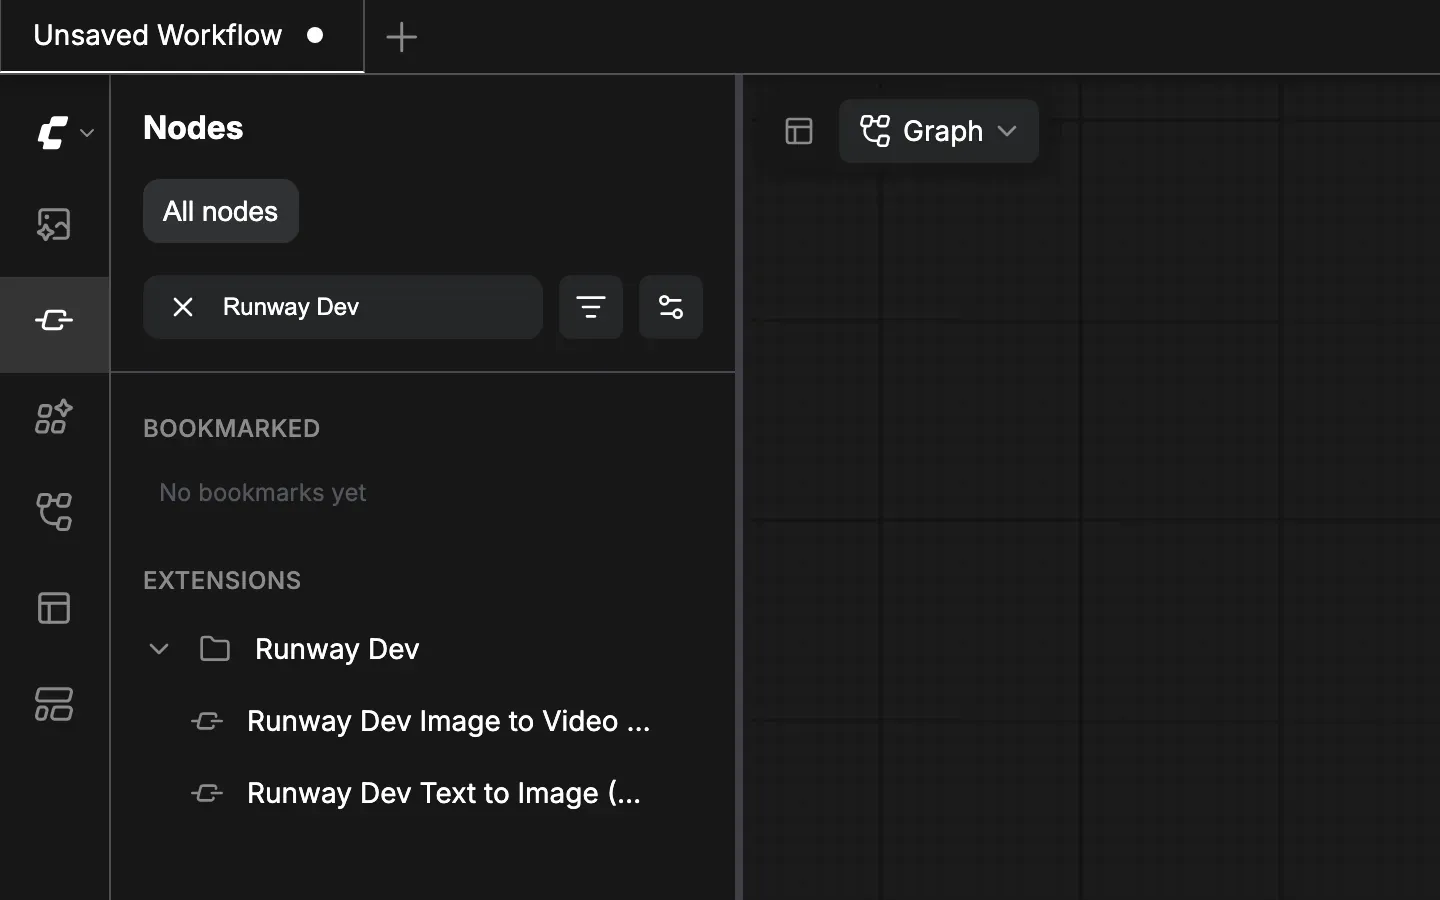1440x900 pixels.
Task: Select the All nodes filter chip
Action: [221, 211]
